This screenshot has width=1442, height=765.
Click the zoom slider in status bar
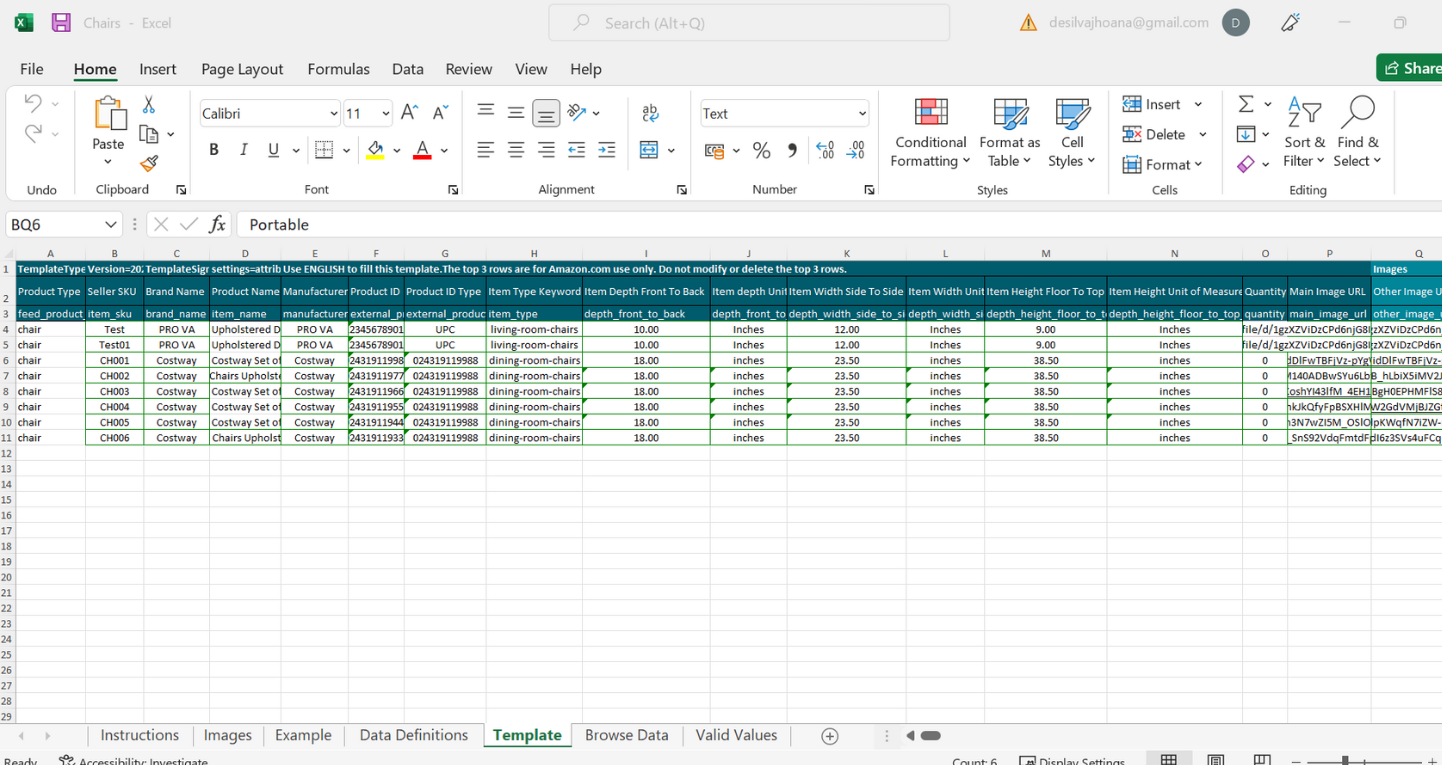1346,761
